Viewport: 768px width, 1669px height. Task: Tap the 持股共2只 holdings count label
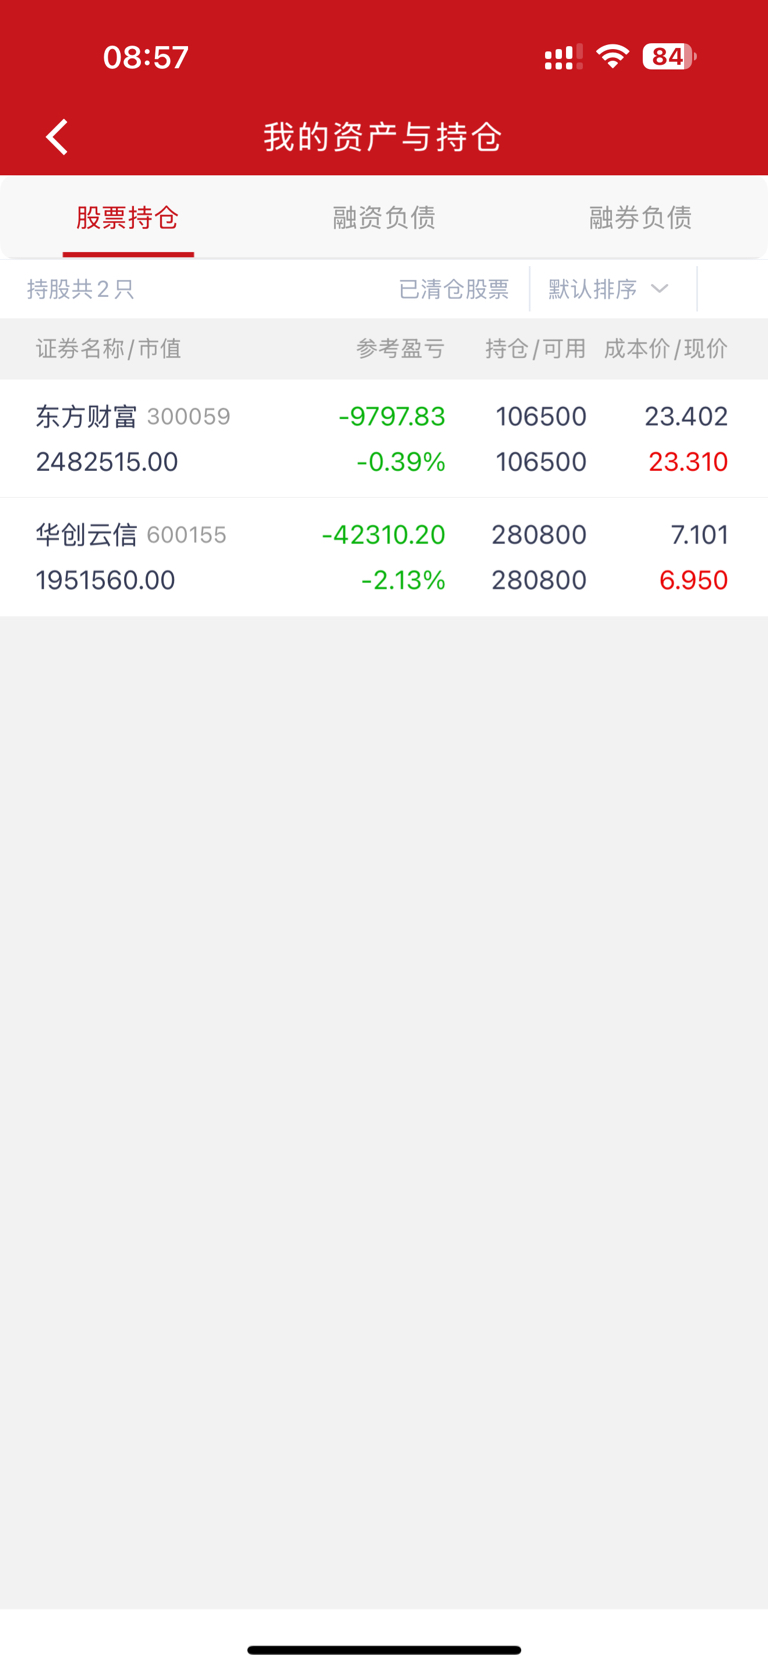(80, 289)
